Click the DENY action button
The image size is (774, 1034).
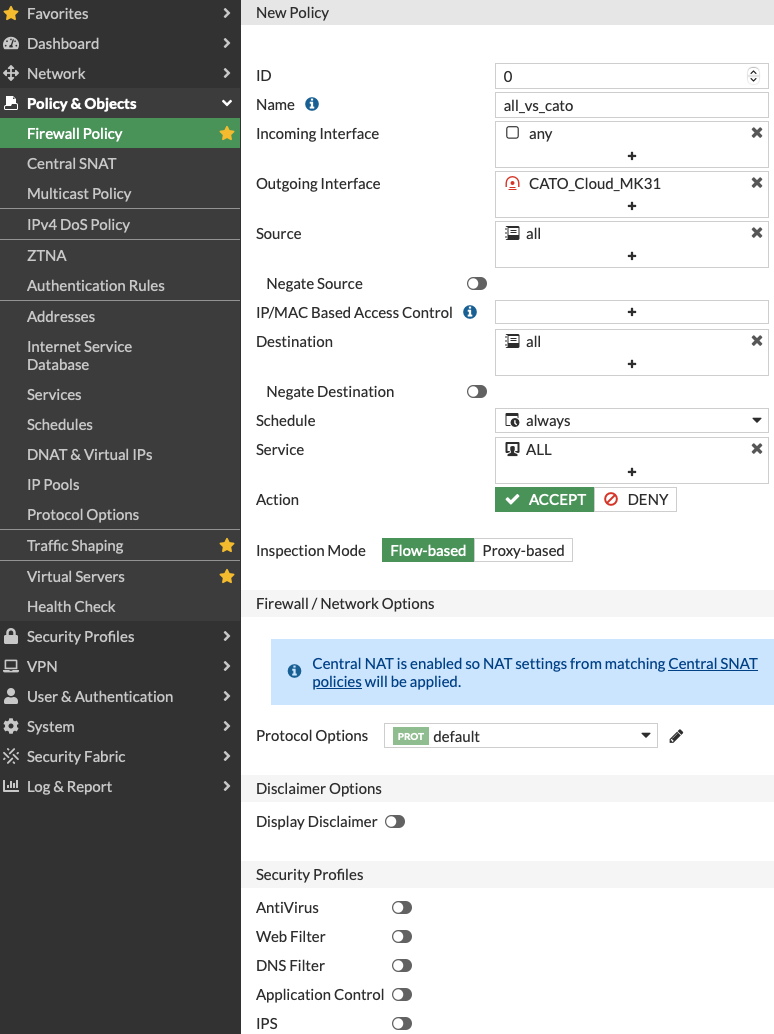[636, 499]
